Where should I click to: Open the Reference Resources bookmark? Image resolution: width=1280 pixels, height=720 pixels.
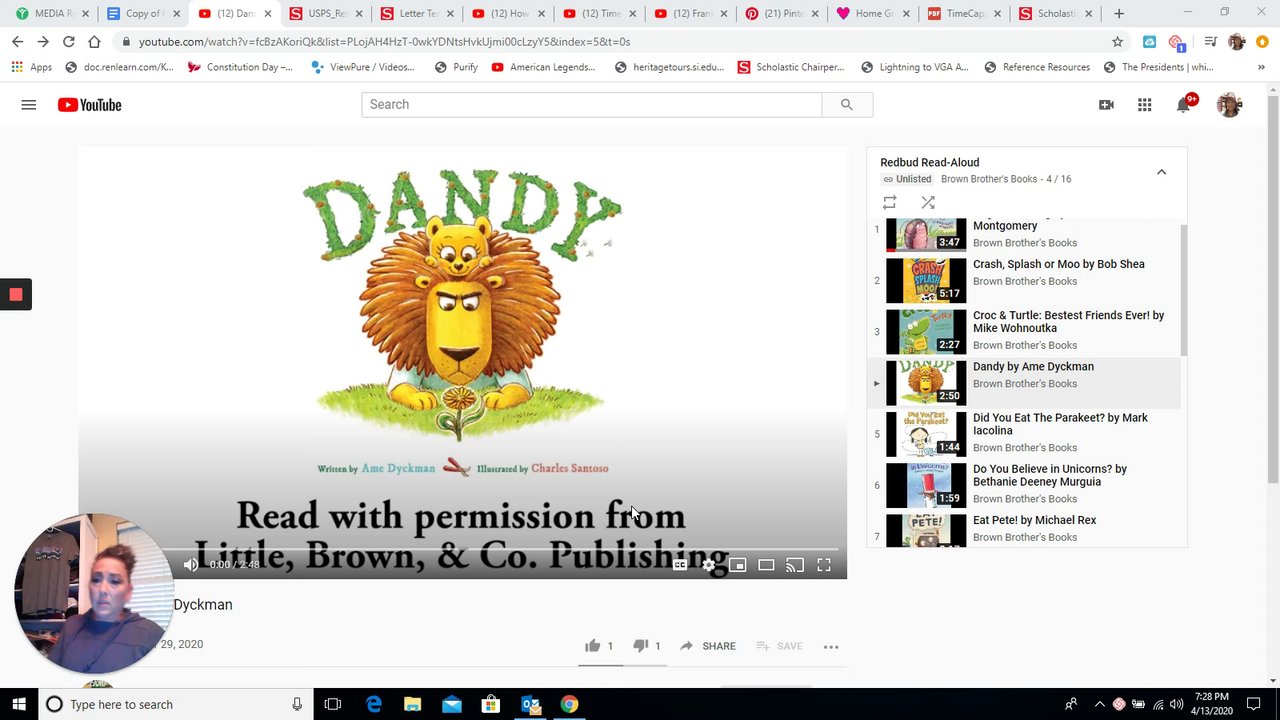[1037, 67]
